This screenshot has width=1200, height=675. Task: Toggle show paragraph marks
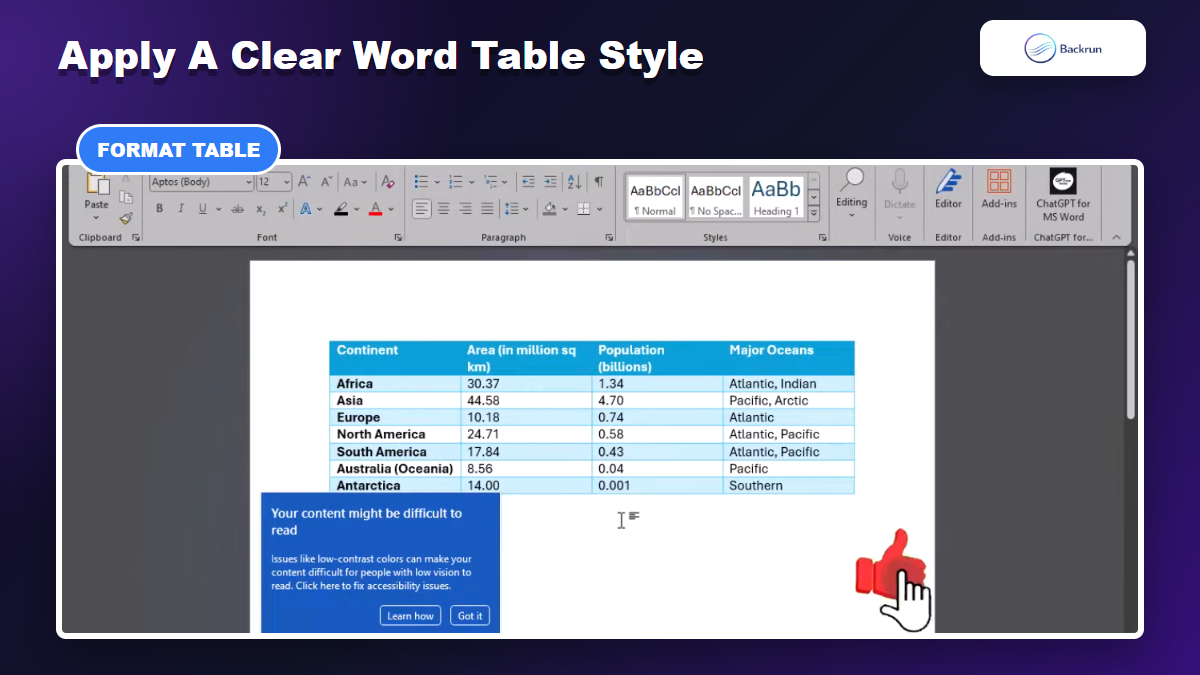[598, 182]
